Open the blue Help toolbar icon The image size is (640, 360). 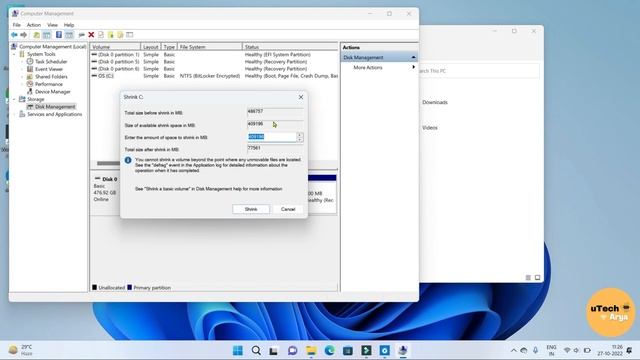(59, 35)
